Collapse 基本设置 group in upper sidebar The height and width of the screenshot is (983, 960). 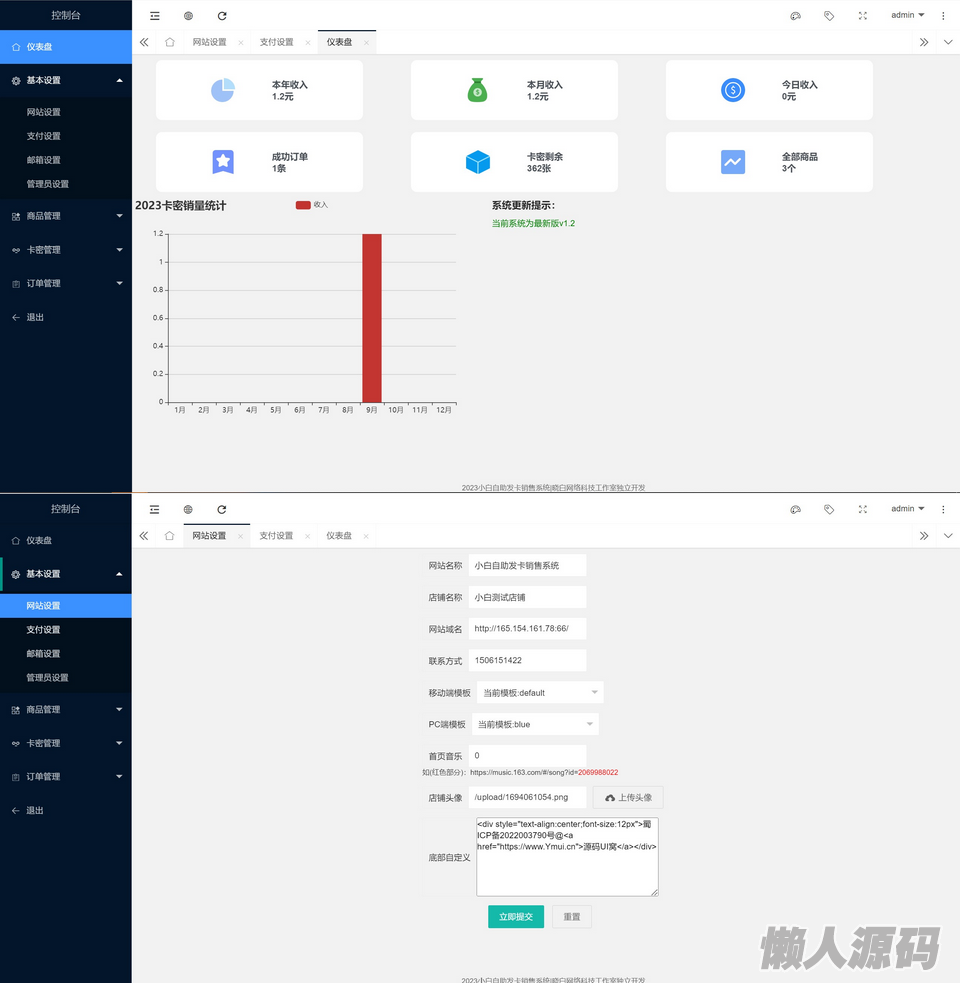pyautogui.click(x=66, y=80)
